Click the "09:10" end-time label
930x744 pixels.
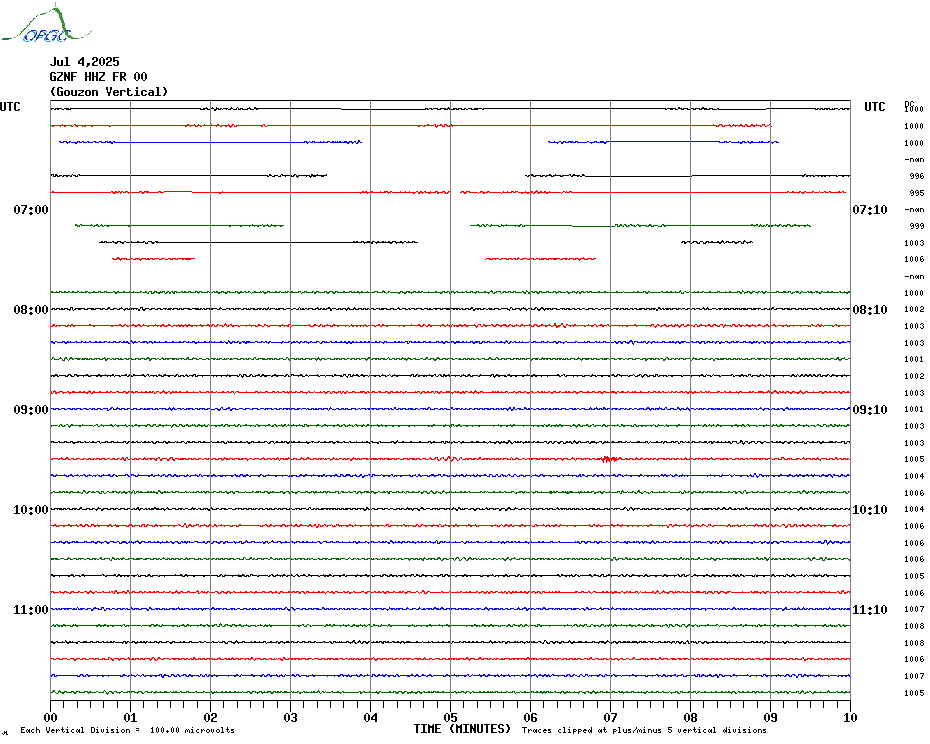click(870, 410)
